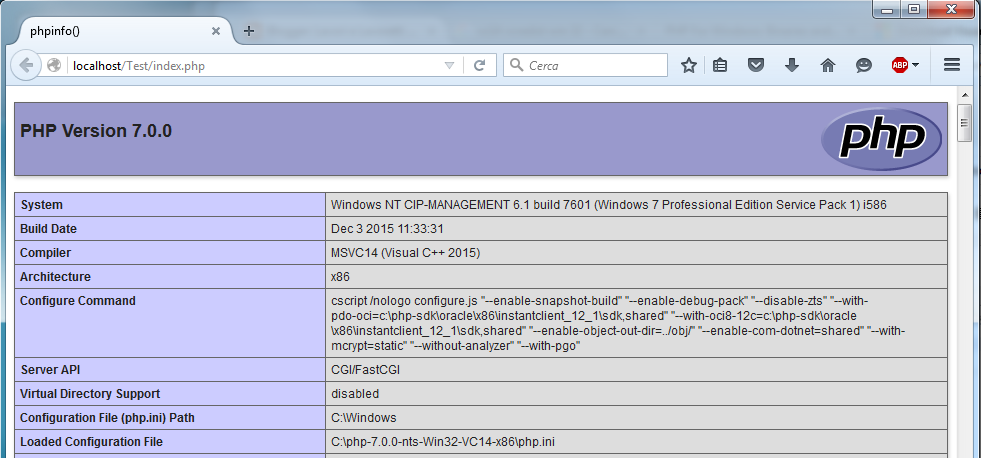Click the C:\Windows path value

pyautogui.click(x=363, y=418)
